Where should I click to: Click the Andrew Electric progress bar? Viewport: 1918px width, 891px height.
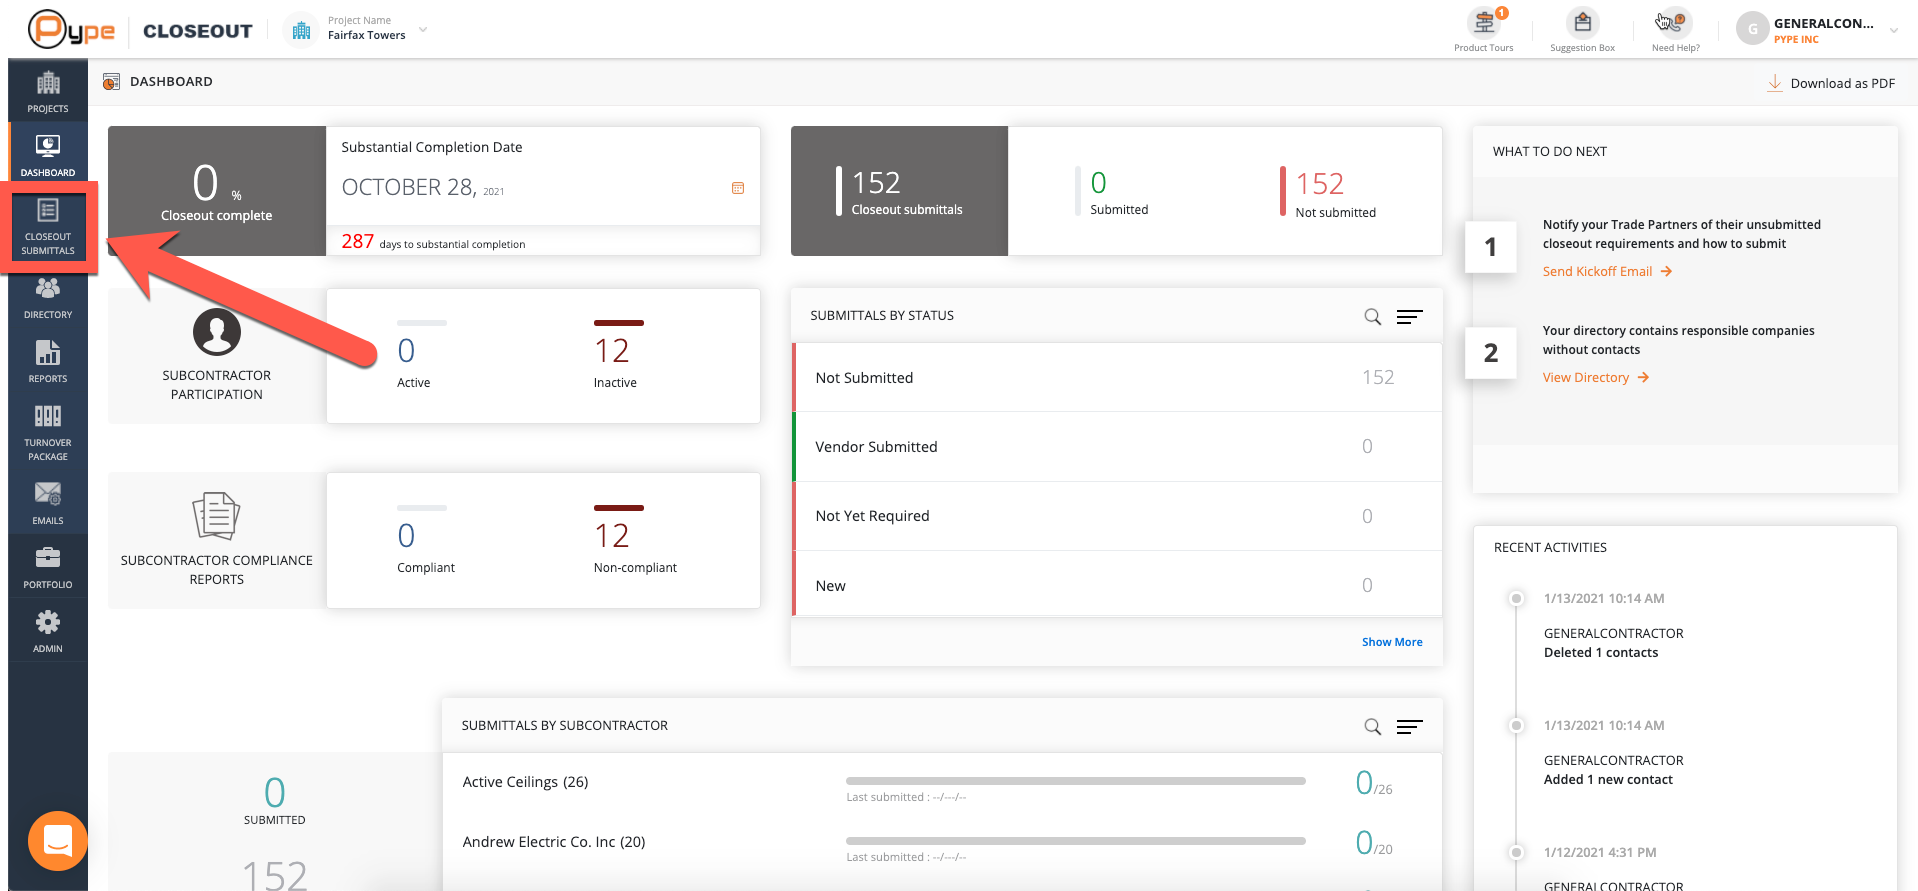(x=1076, y=841)
